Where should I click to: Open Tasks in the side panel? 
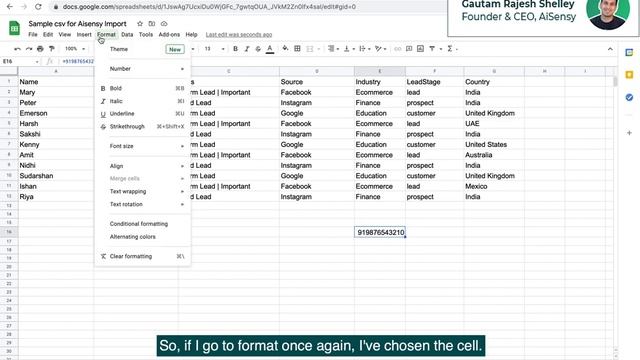(629, 97)
